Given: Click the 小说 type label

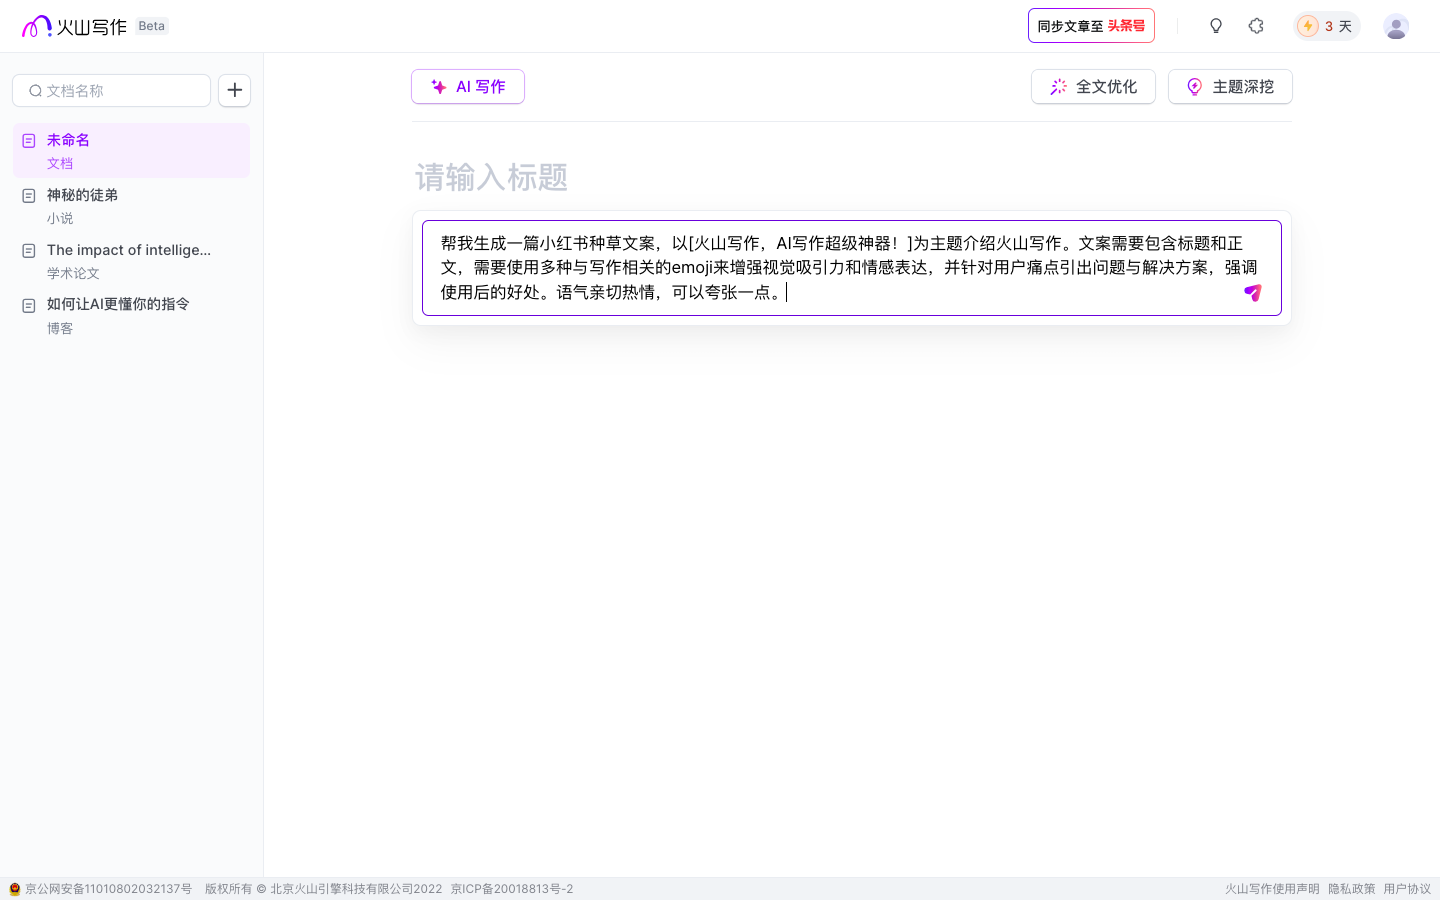Looking at the screenshot, I should 60,219.
